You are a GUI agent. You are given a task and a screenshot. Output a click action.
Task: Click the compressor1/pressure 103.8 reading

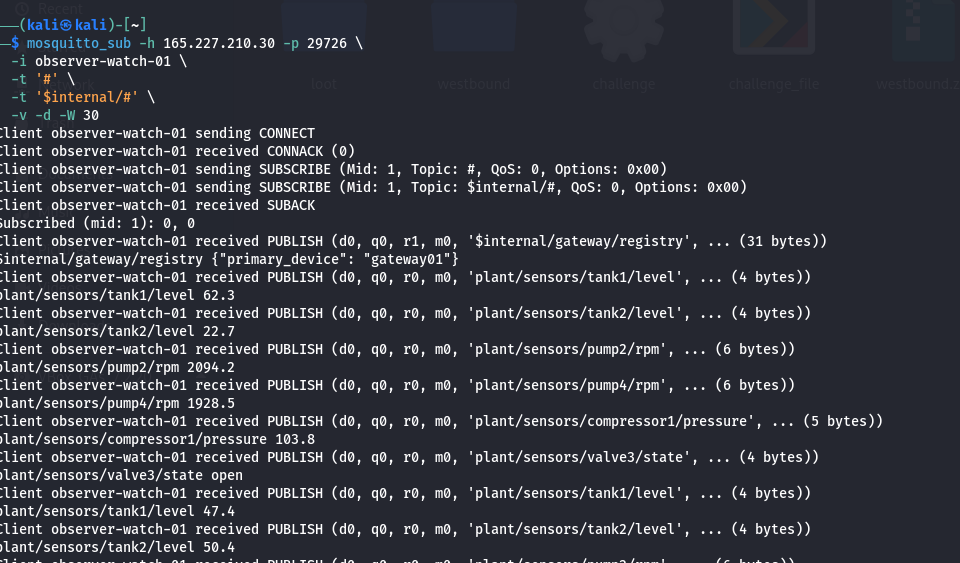pyautogui.click(x=157, y=439)
